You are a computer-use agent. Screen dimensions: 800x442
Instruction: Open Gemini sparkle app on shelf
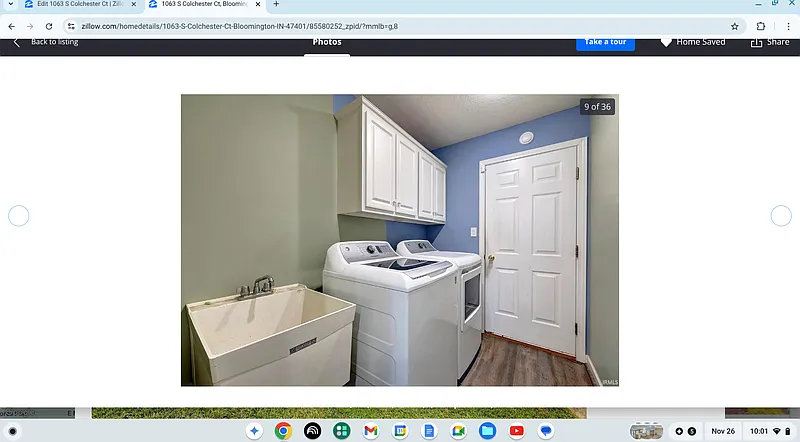coord(254,431)
